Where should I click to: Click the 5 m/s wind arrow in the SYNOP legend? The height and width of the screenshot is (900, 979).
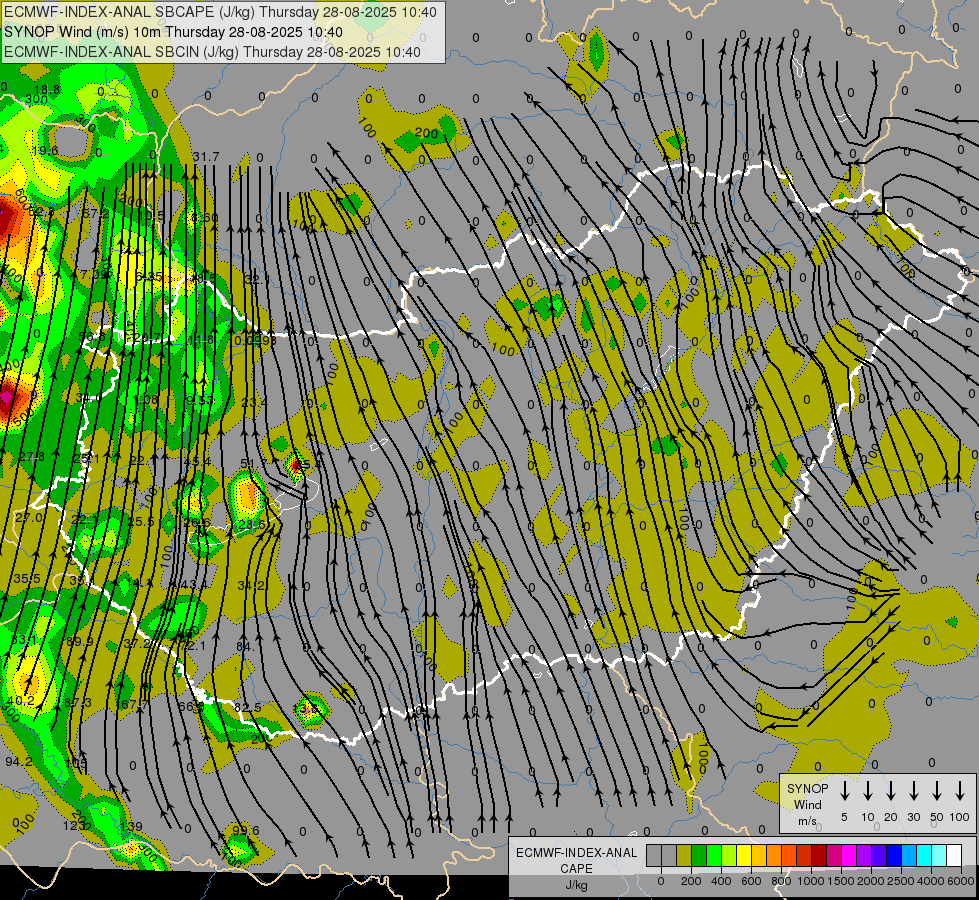[844, 790]
